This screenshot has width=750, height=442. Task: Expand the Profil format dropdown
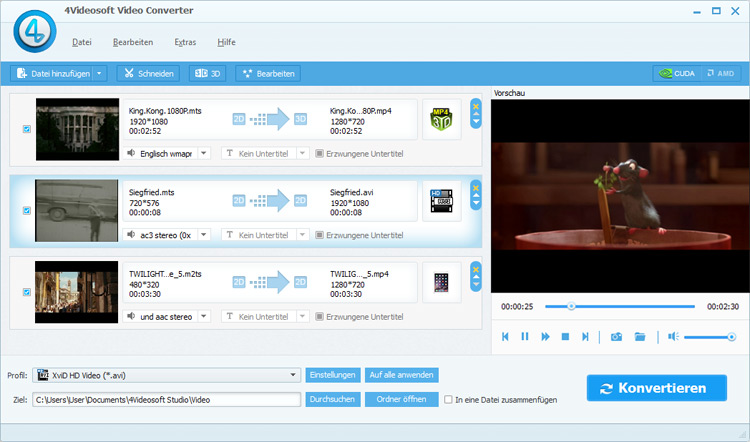(x=294, y=375)
